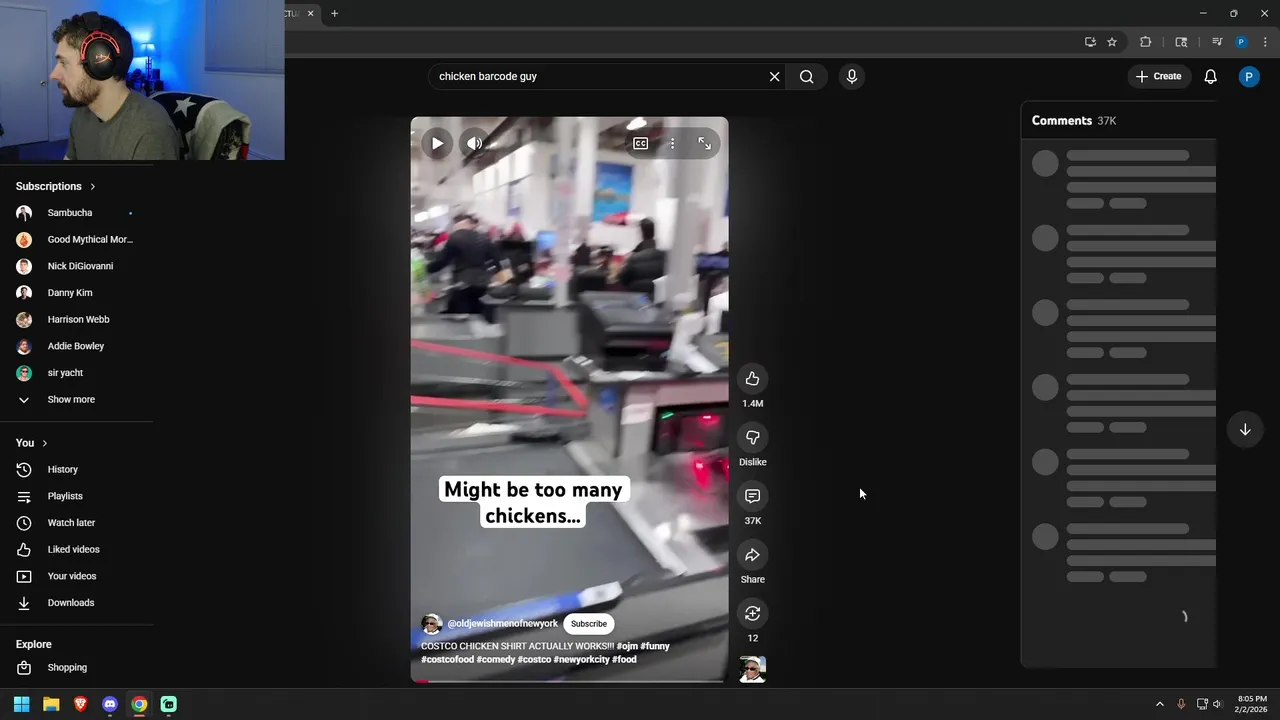Image resolution: width=1280 pixels, height=720 pixels.
Task: Open the account avatar menu
Action: [1249, 77]
